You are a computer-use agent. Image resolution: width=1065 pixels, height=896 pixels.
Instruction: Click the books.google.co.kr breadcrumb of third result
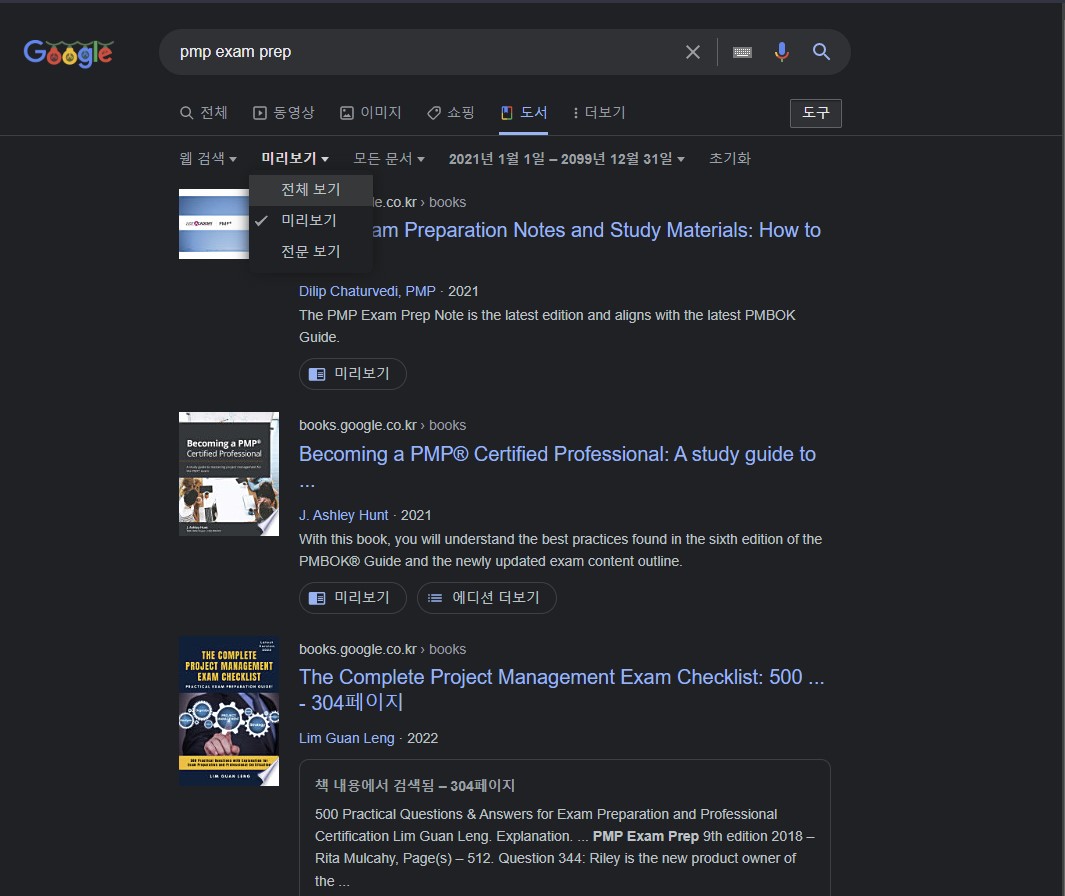point(382,649)
